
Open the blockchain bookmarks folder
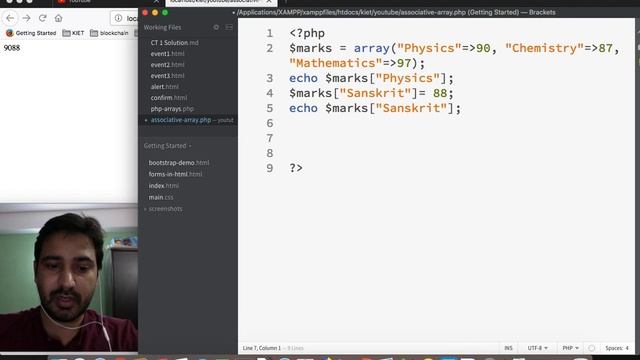click(109, 33)
